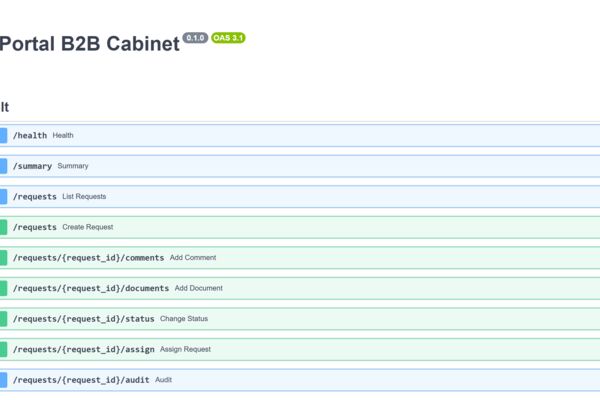600x400 pixels.
Task: Expand the /requests Create Request row
Action: (300, 227)
